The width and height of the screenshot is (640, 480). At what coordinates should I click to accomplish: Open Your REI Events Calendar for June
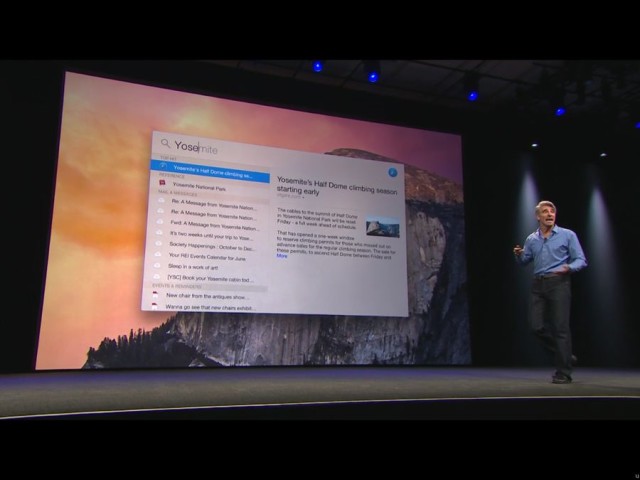pos(207,257)
